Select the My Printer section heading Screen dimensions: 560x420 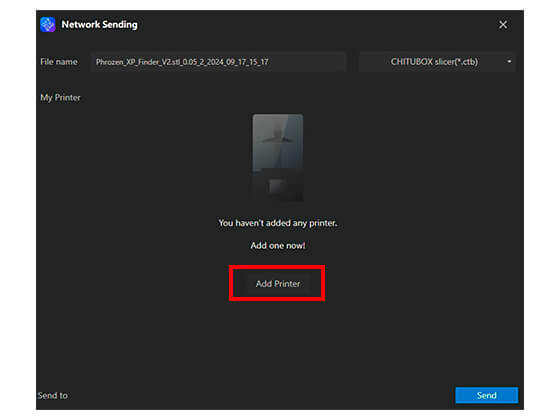(60, 98)
